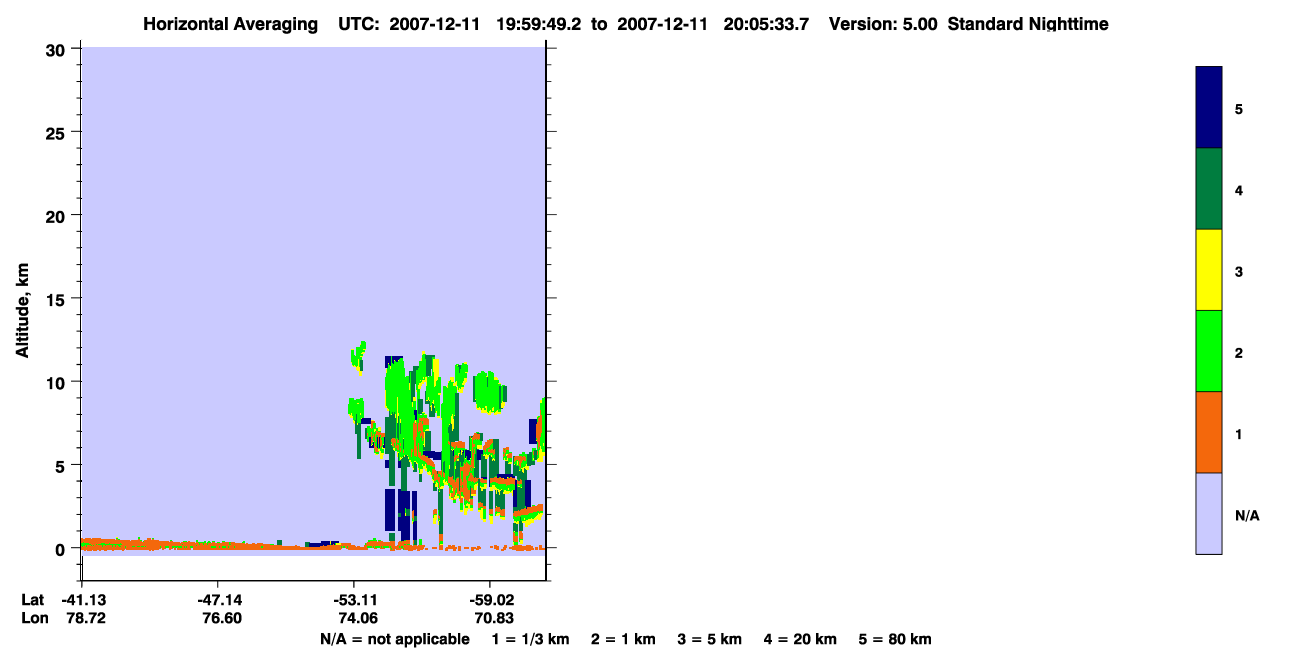Image resolution: width=1300 pixels, height=667 pixels.
Task: Click the longitude value 70.83
Action: 489,619
